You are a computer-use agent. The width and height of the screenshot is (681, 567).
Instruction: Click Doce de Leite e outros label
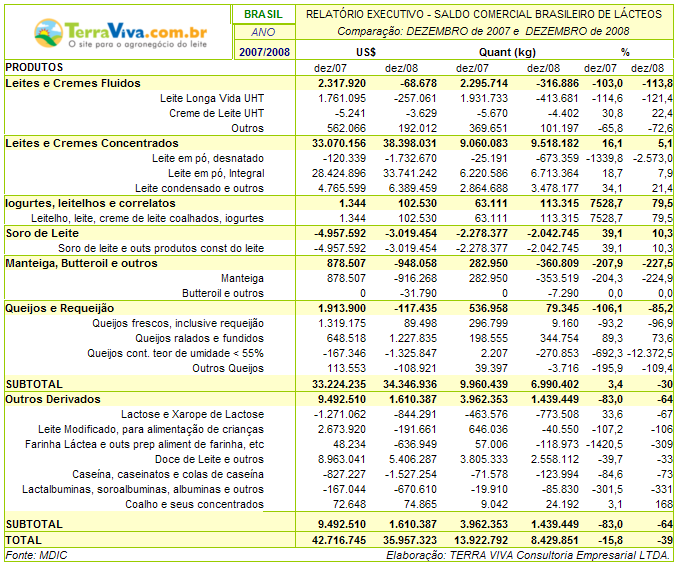click(209, 459)
